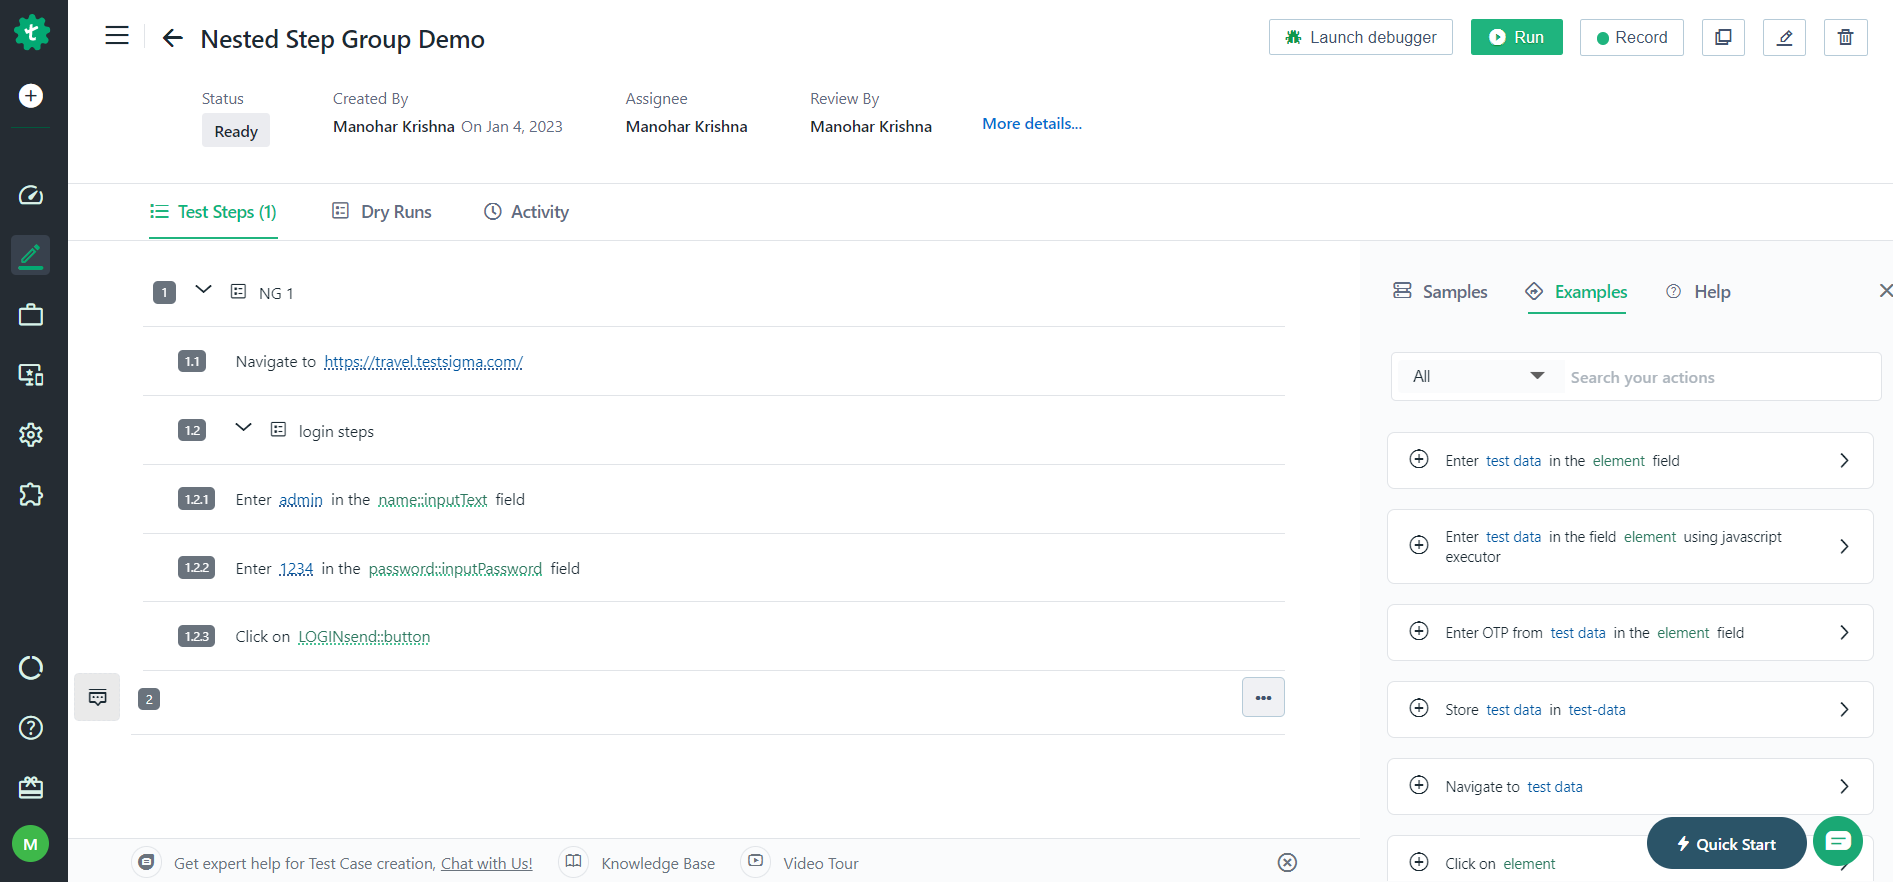
Task: Open the Knowledge Base link
Action: pyautogui.click(x=658, y=863)
